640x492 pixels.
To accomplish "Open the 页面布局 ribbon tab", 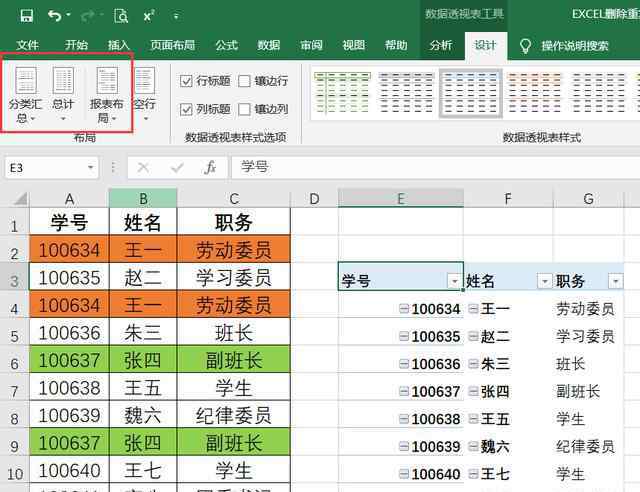I will click(172, 45).
